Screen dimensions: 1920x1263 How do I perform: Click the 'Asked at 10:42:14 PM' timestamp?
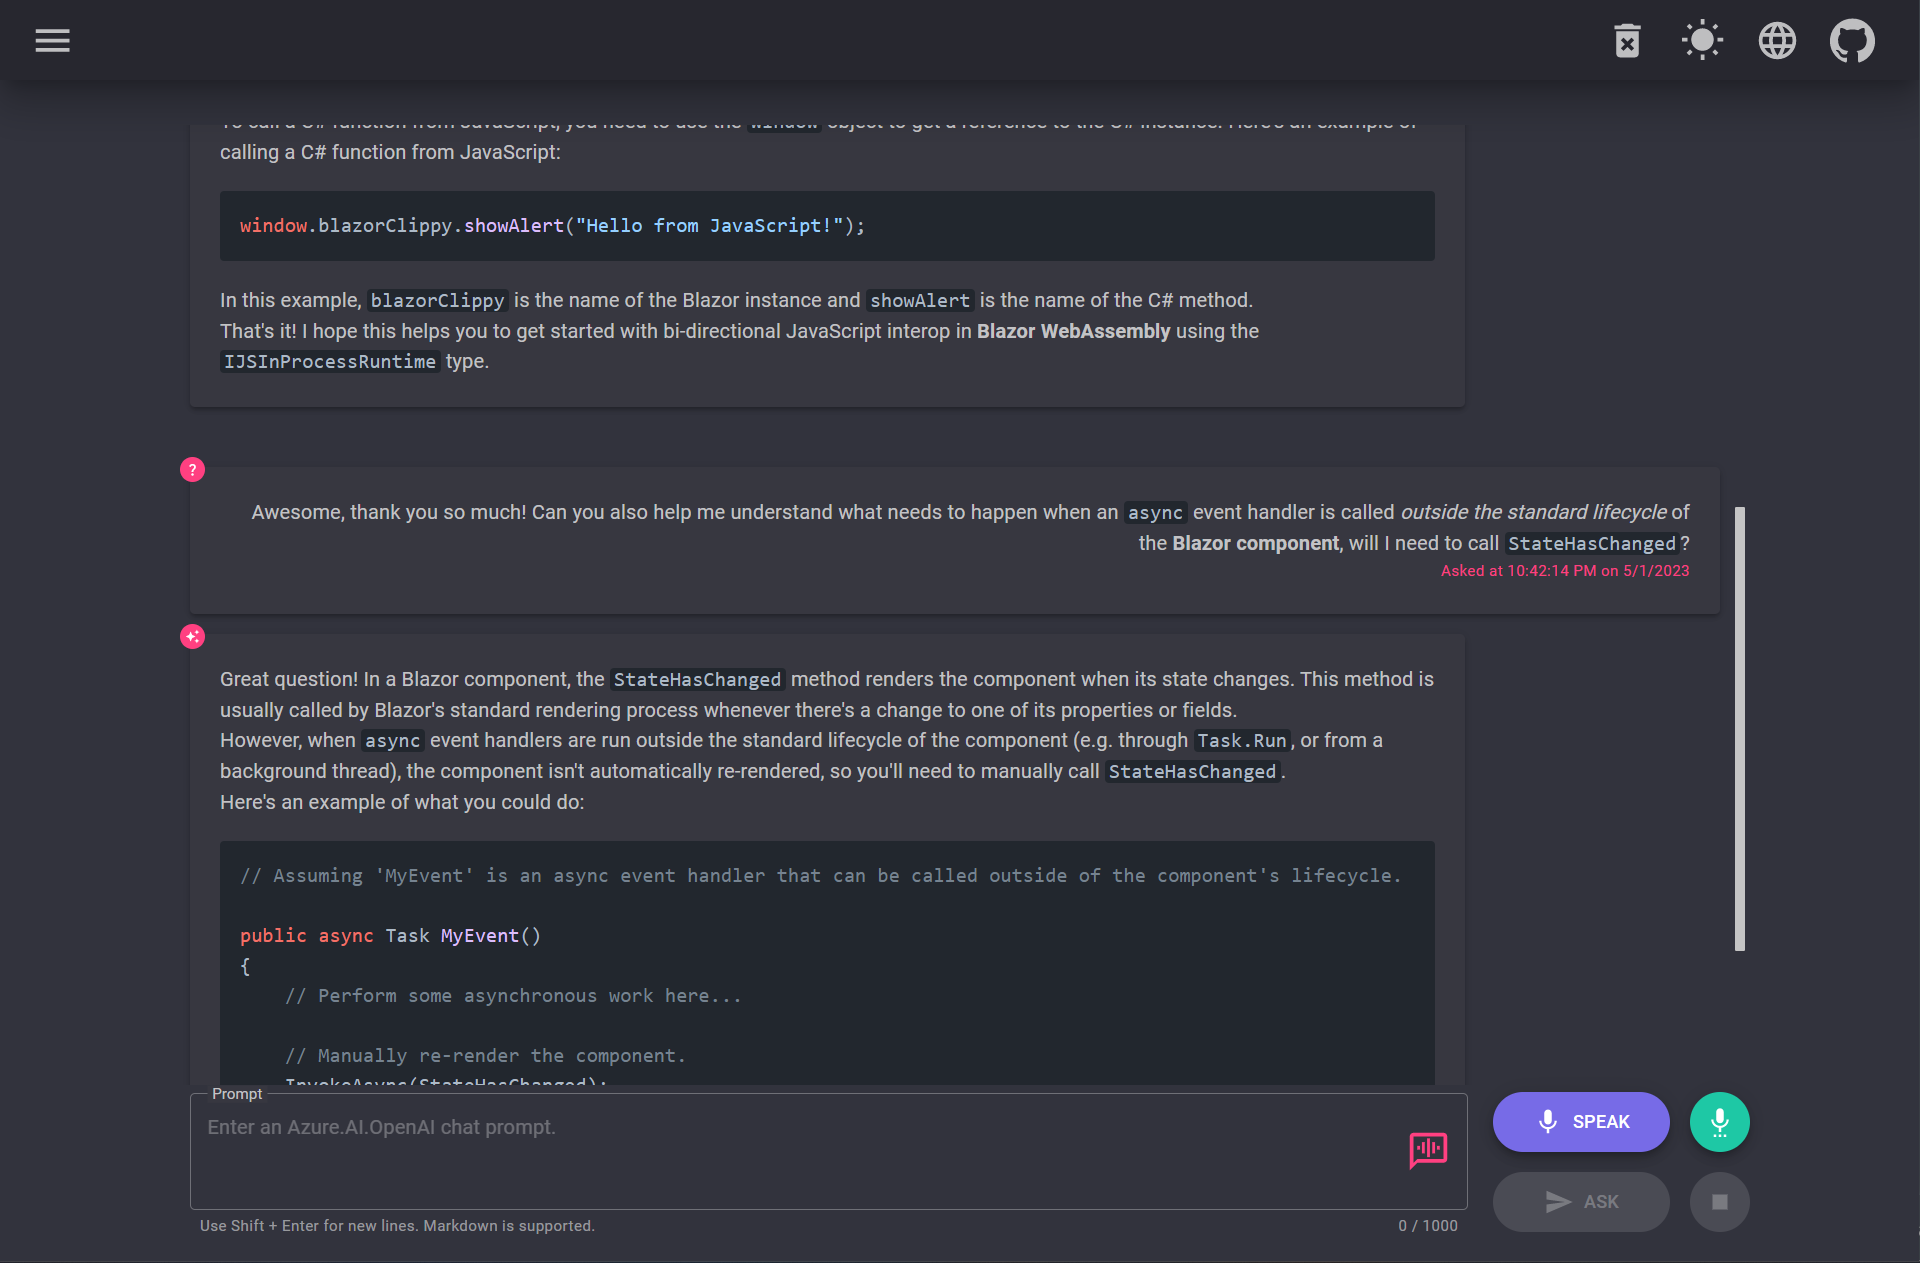point(1564,571)
